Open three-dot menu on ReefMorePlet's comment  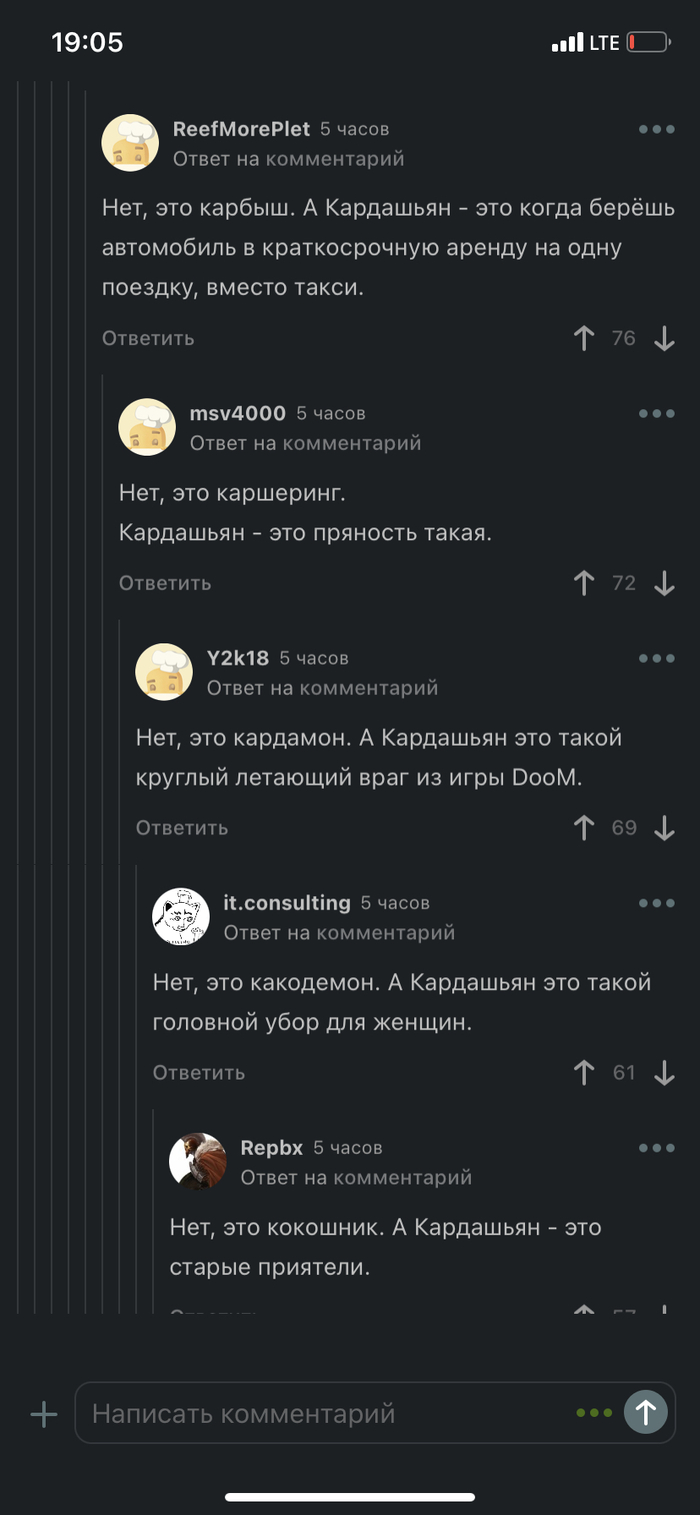[x=657, y=129]
